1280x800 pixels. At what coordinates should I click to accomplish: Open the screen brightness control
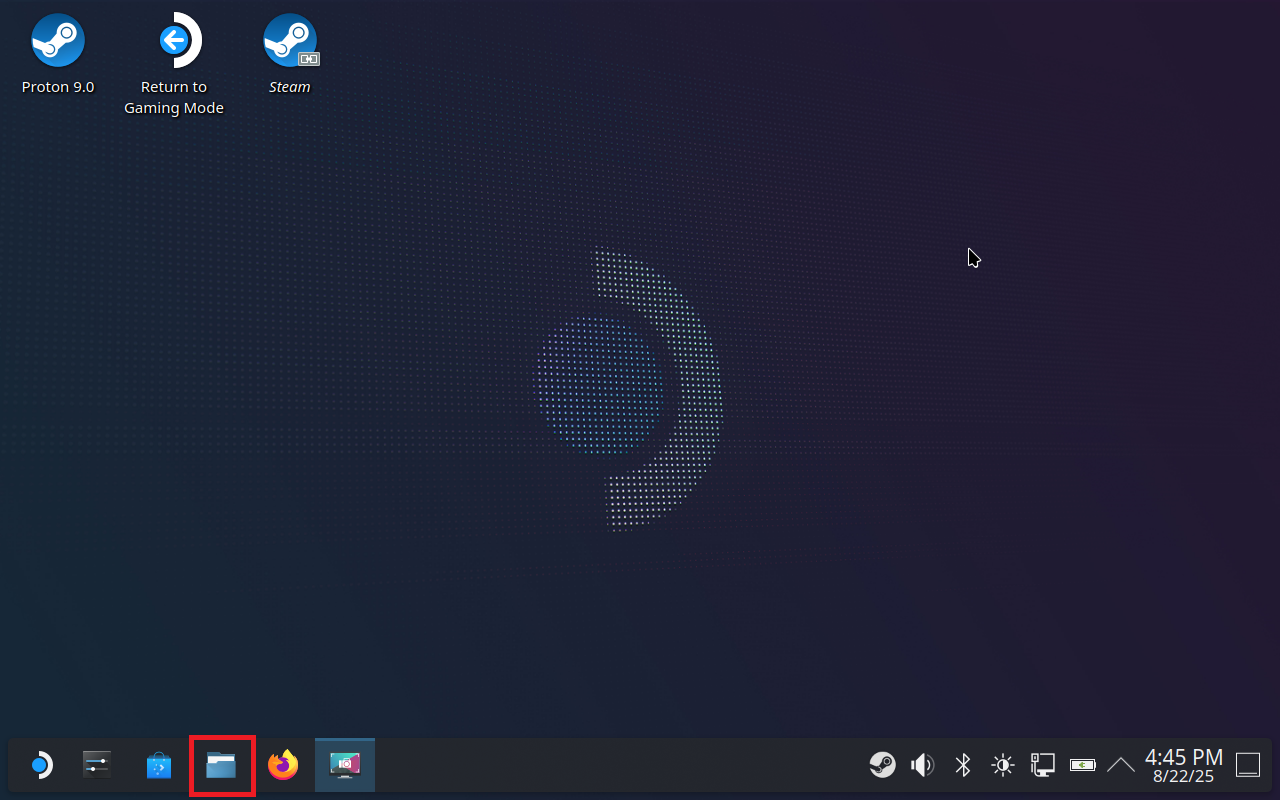[1002, 766]
